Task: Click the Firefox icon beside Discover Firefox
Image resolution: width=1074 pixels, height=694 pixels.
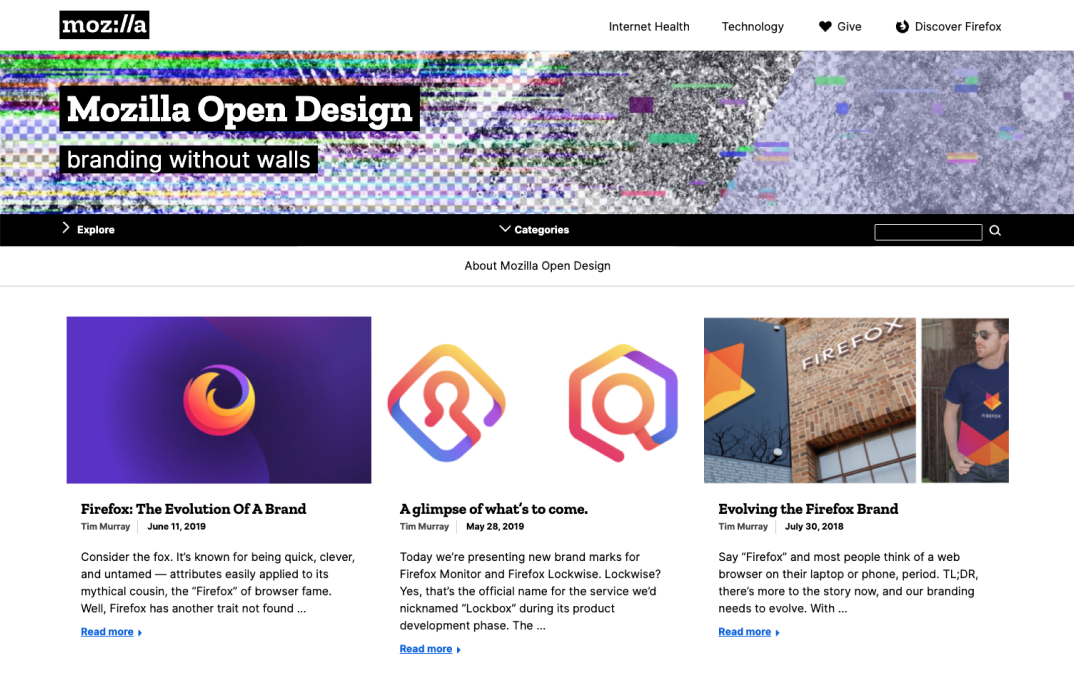Action: [x=902, y=26]
